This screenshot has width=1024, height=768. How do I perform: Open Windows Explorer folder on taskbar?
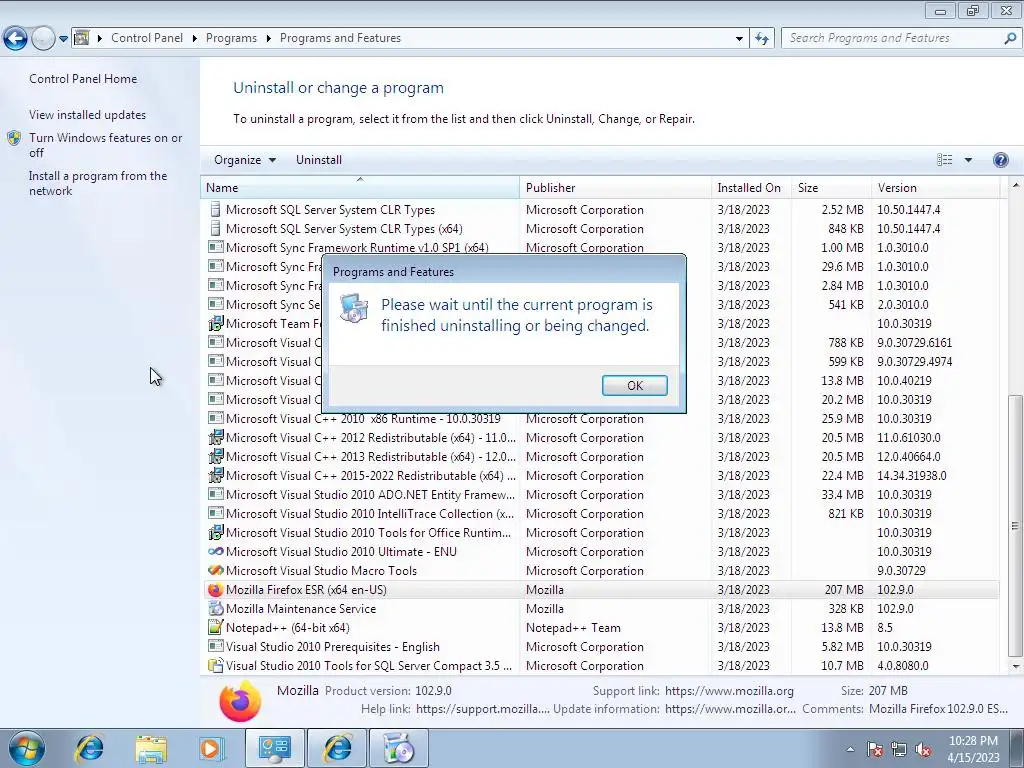[152, 748]
